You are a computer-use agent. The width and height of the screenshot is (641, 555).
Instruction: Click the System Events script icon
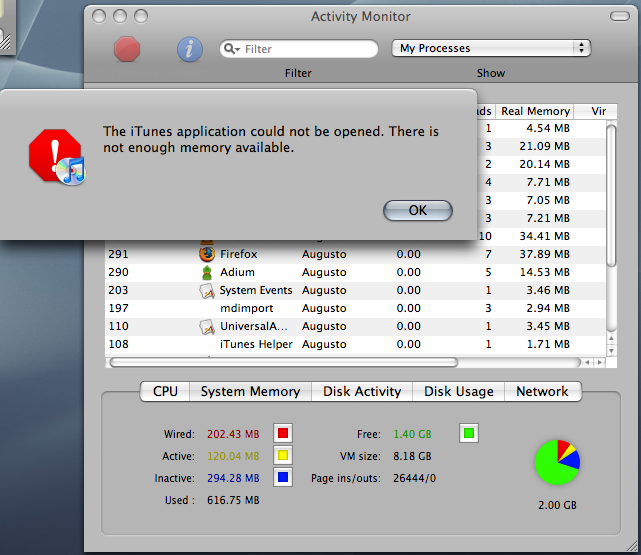pos(207,291)
